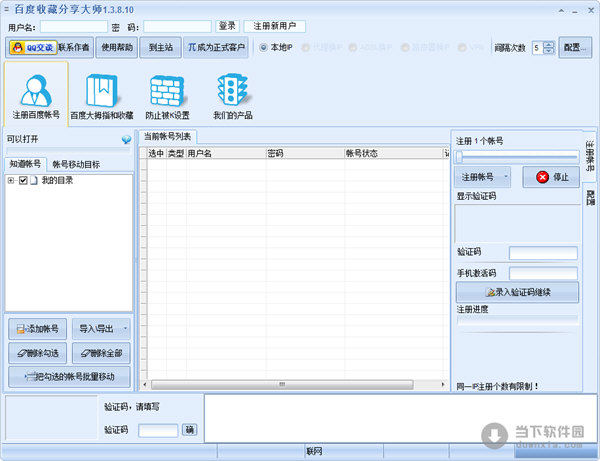Select the 当前帐号列表 tab
Screen dimensions: 600x461
167,137
